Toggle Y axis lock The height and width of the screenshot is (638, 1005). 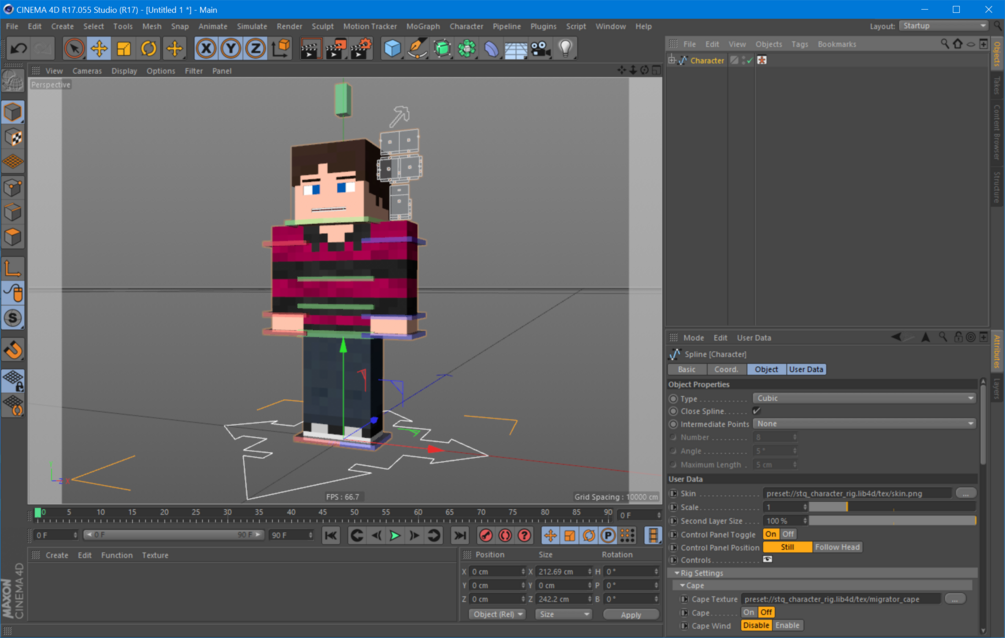pyautogui.click(x=230, y=48)
